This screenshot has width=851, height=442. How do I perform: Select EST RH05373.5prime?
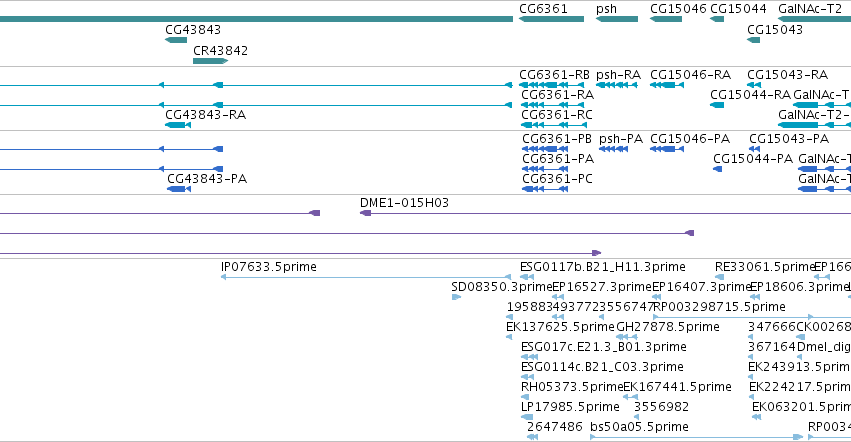[572, 388]
